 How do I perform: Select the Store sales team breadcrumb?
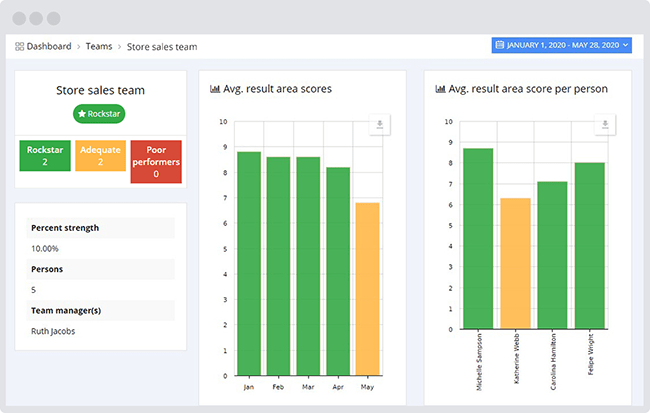(161, 46)
